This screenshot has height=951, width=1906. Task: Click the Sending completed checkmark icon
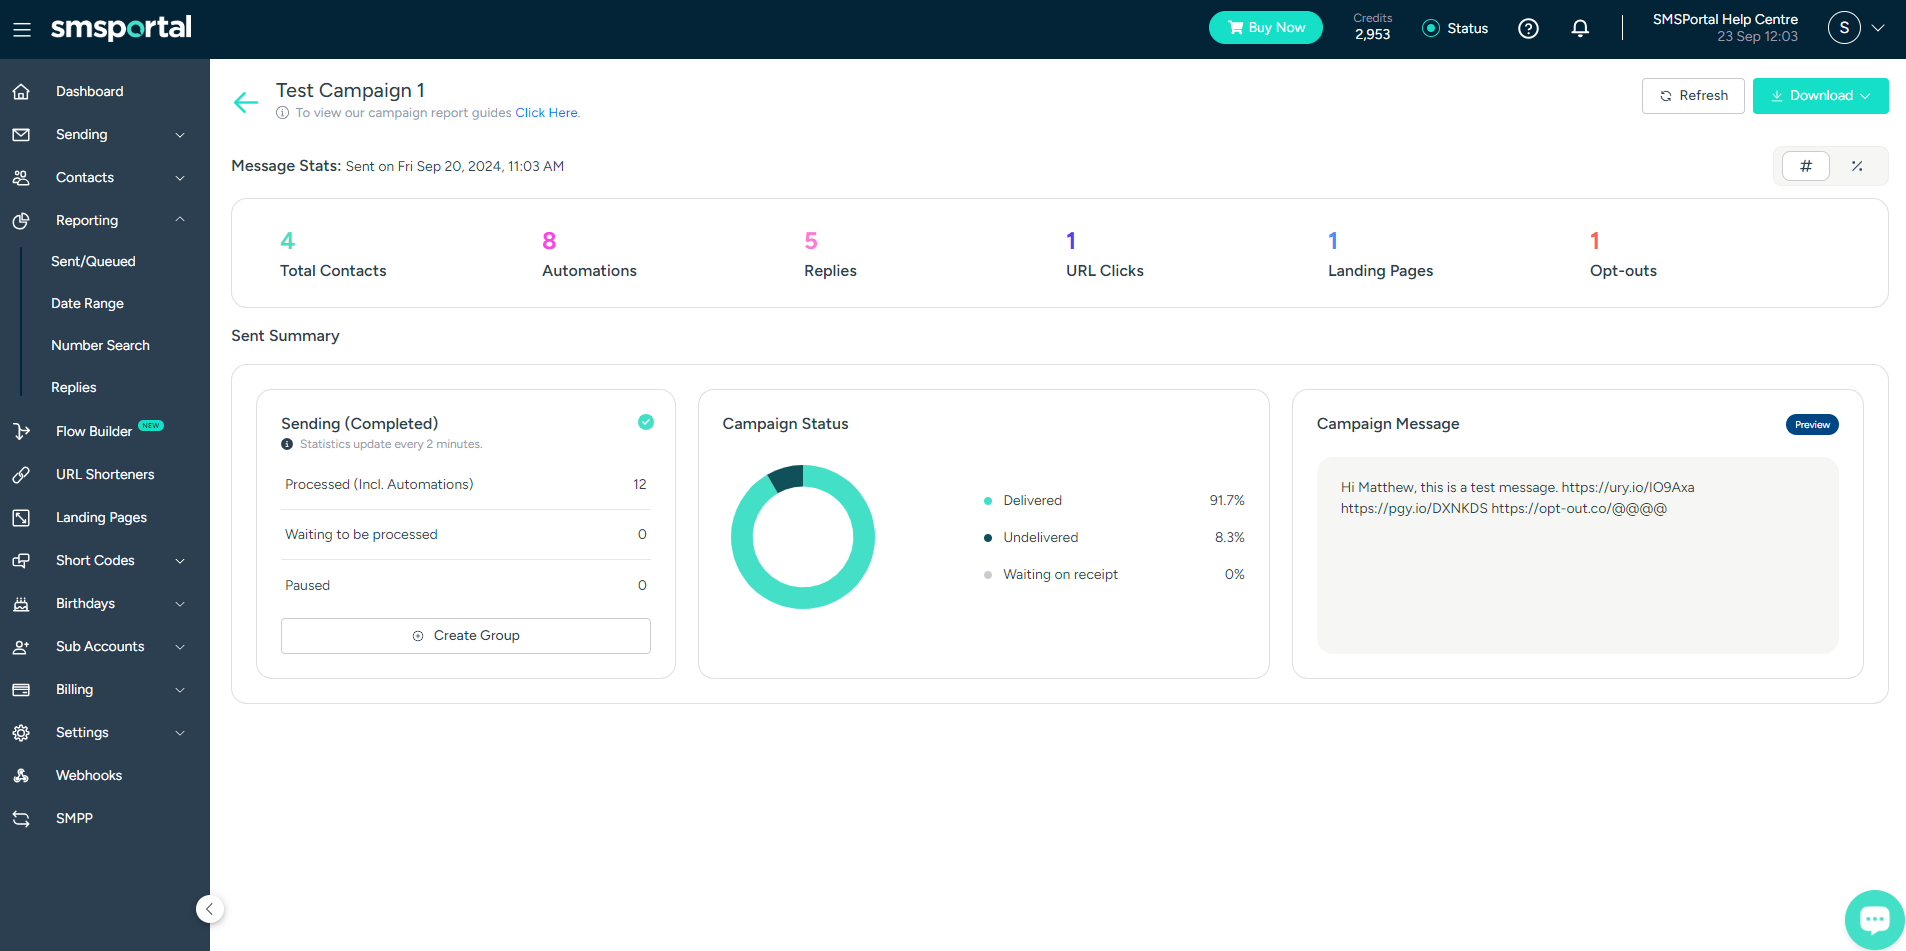[x=646, y=422]
